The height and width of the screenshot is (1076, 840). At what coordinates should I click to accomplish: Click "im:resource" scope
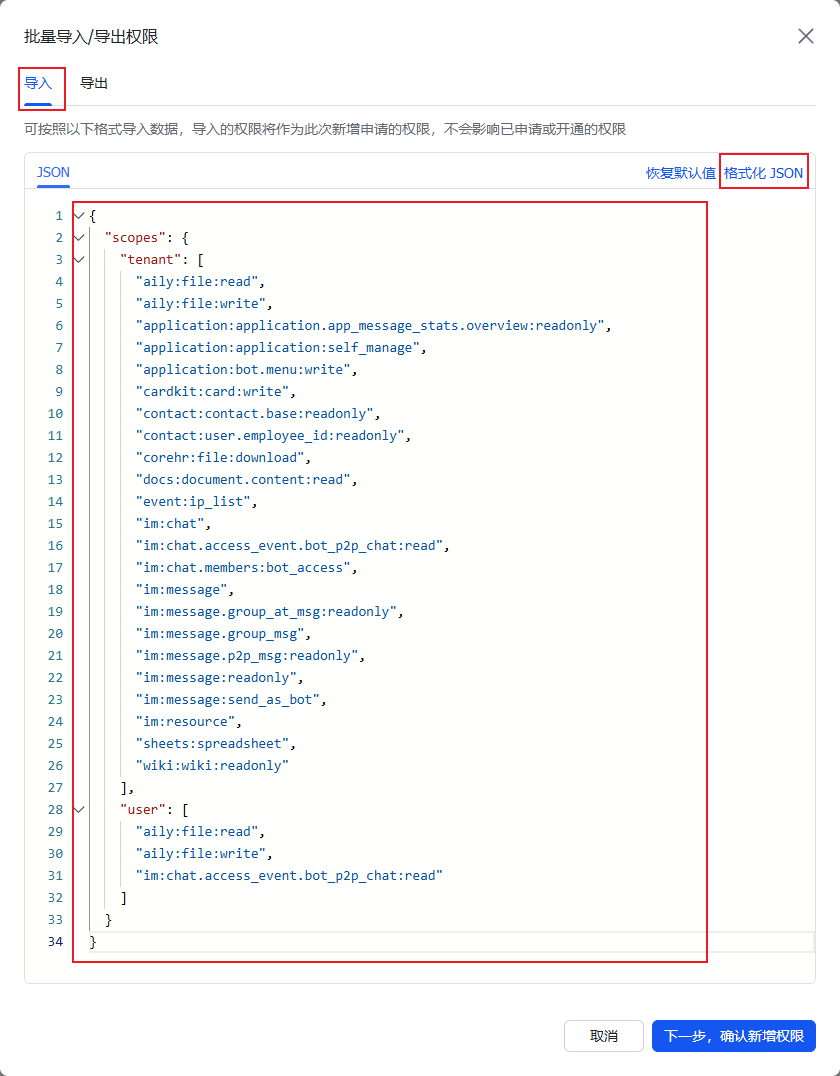(x=185, y=721)
